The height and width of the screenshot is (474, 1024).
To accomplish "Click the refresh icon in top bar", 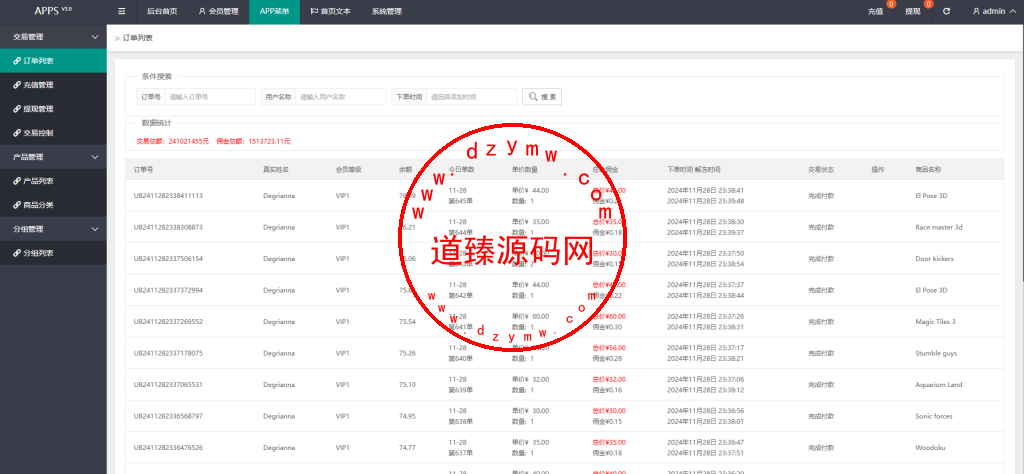I will (x=946, y=11).
